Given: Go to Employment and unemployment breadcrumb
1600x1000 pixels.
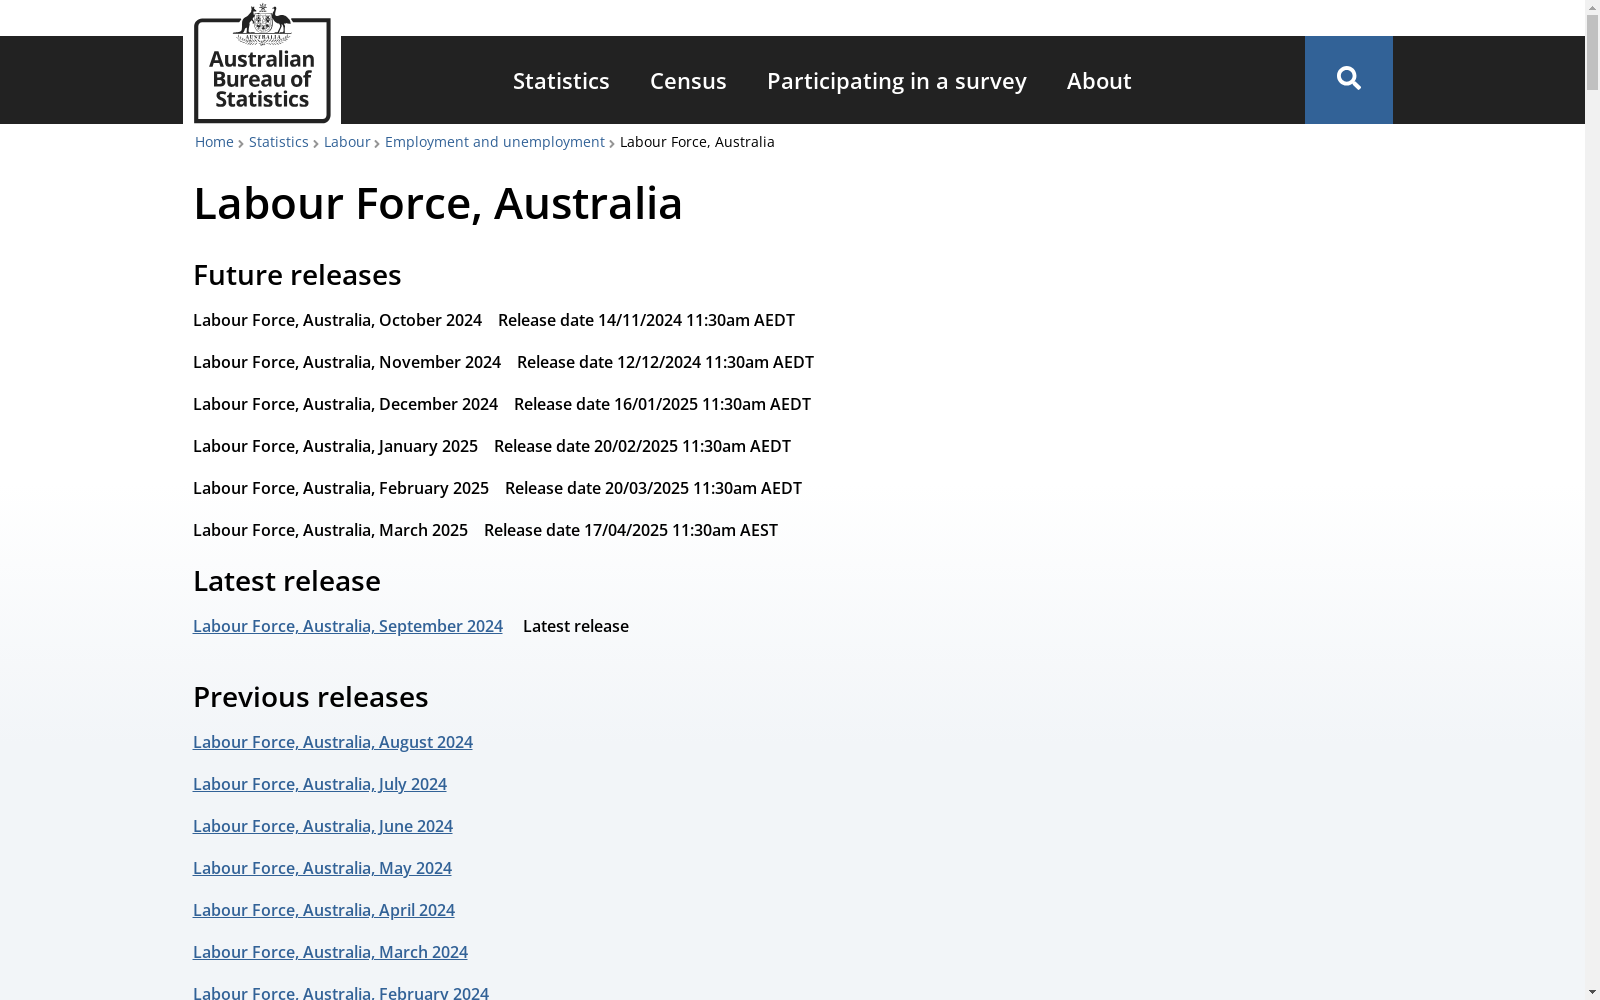Looking at the screenshot, I should (x=495, y=142).
